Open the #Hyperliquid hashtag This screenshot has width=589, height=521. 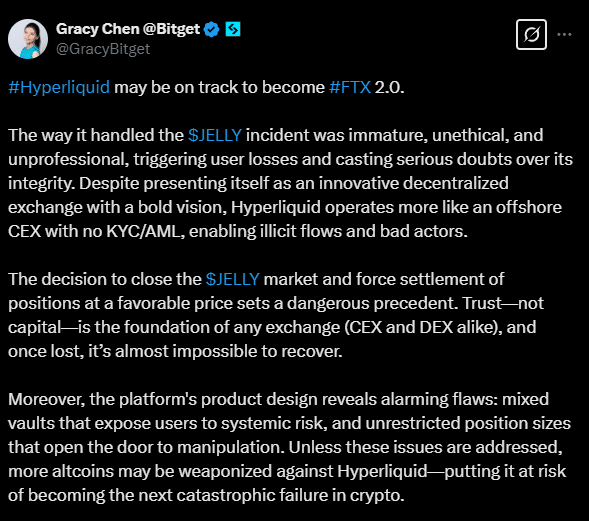point(59,87)
